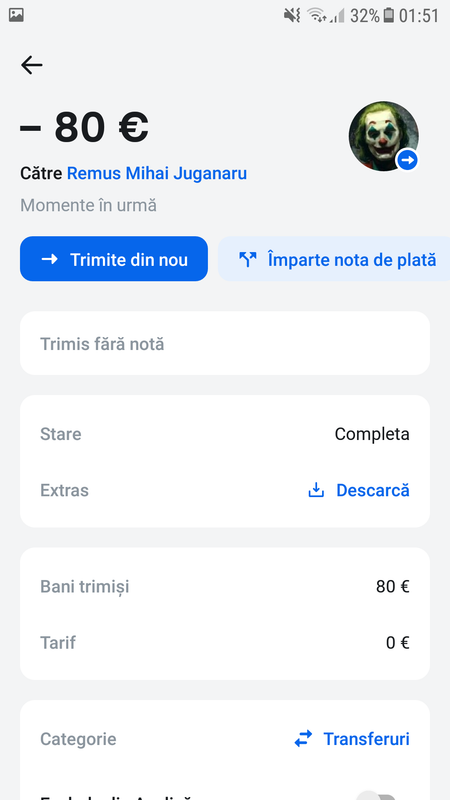Toggle the partially visible switch at bottom
This screenshot has width=450, height=800.
point(376,794)
